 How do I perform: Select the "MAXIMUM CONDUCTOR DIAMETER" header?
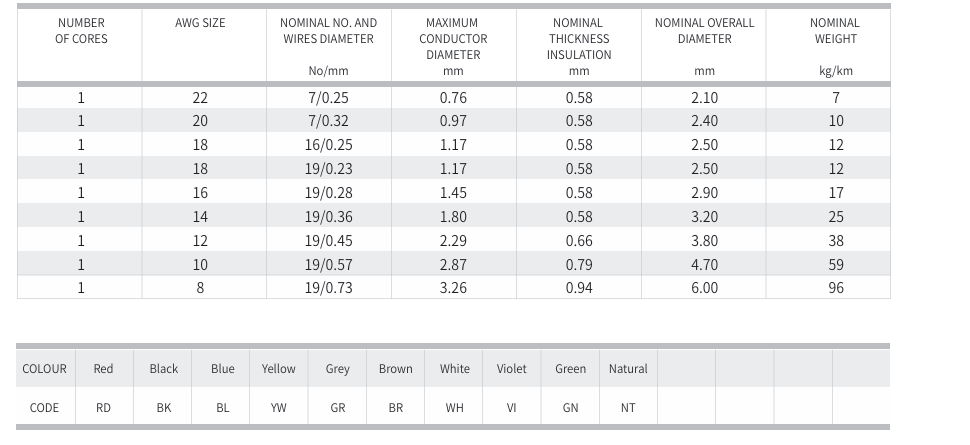[453, 38]
